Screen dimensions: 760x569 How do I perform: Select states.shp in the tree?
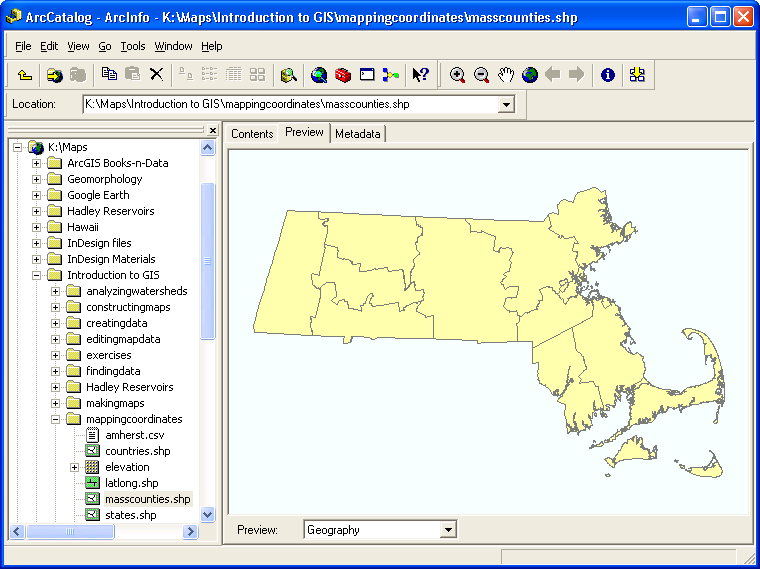[131, 515]
